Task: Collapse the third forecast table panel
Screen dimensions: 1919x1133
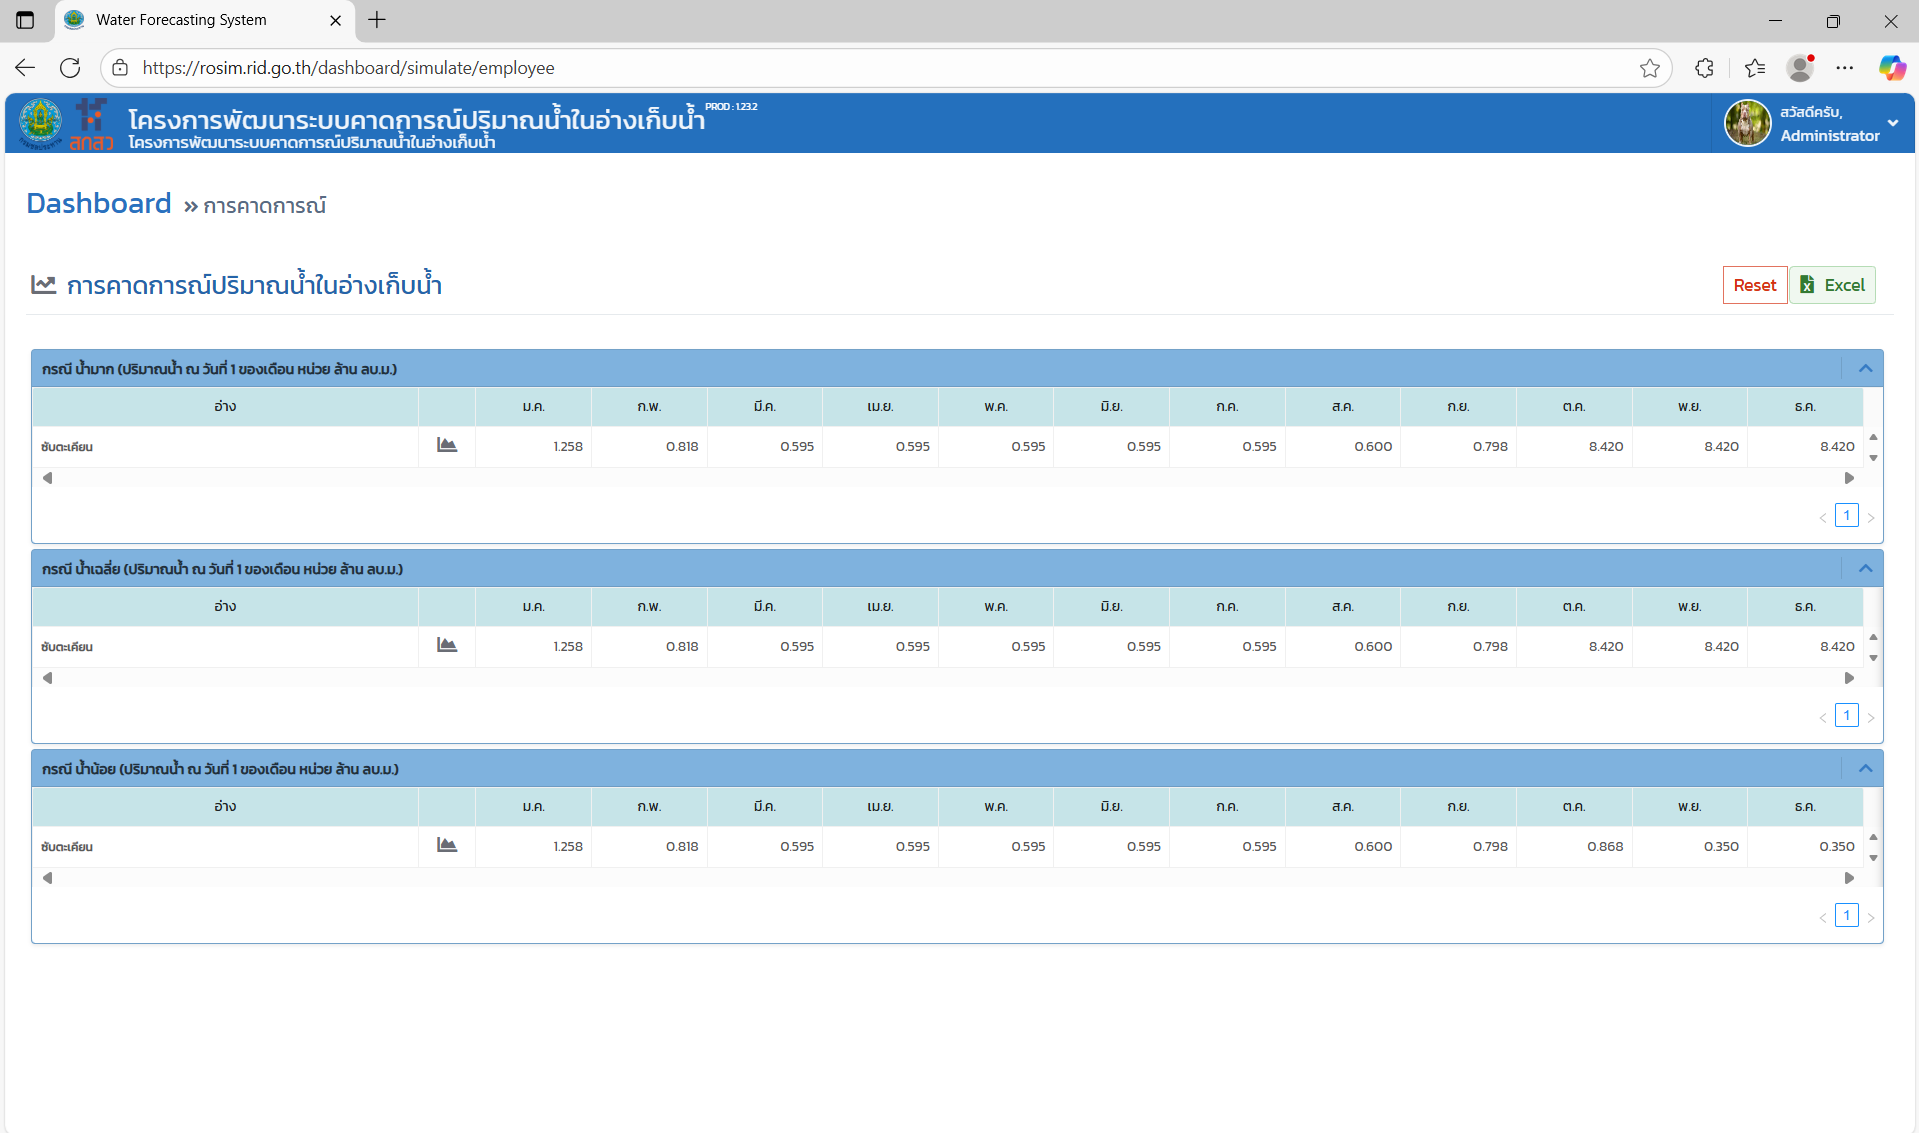Action: point(1865,769)
